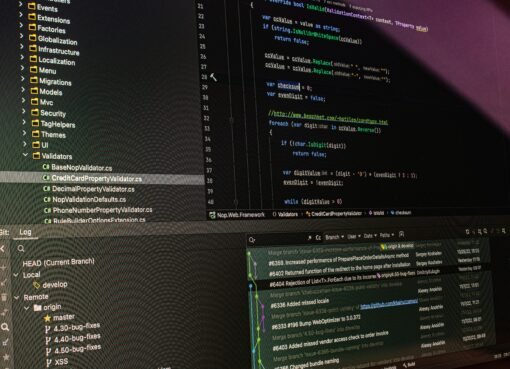Open the URL link in code comment
The height and width of the screenshot is (369, 510).
(330, 118)
